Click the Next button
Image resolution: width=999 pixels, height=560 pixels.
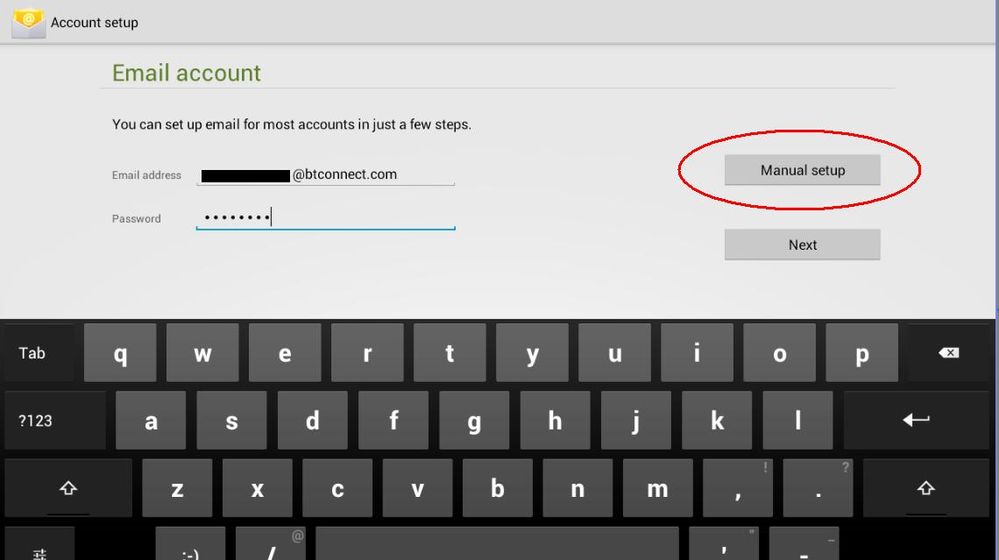802,245
